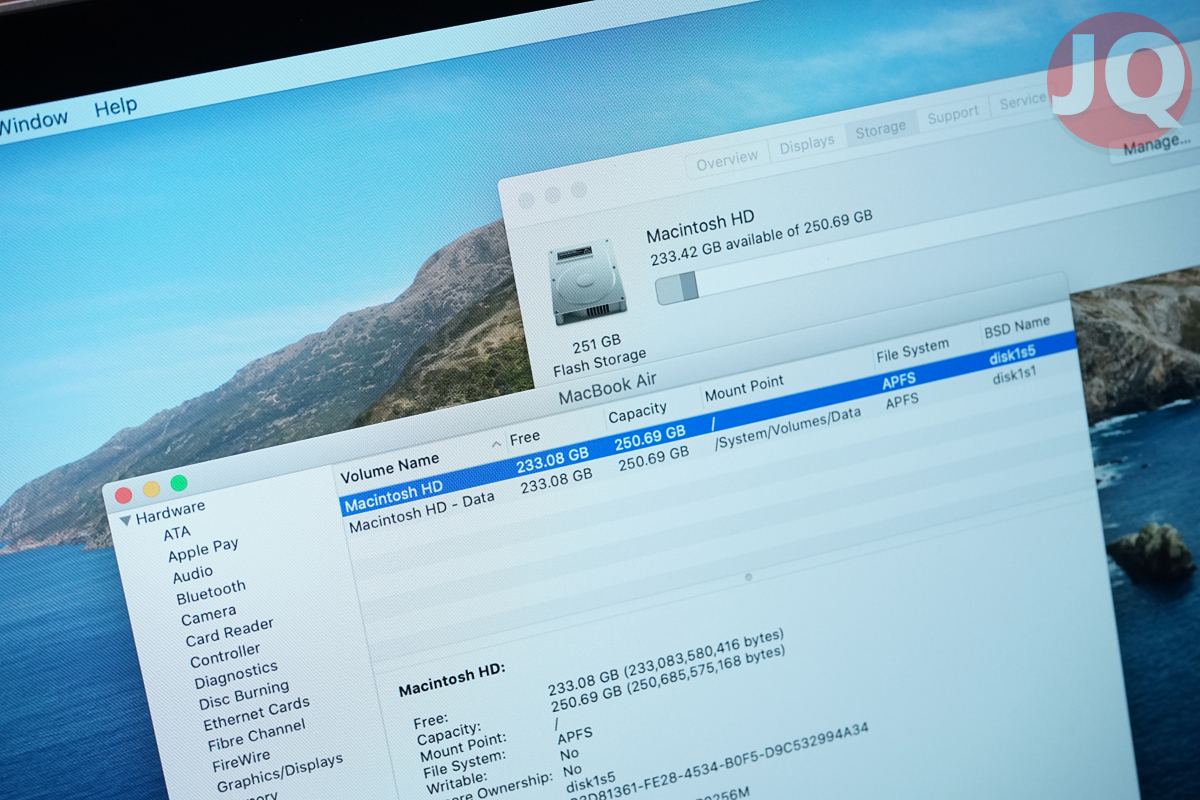
Task: Open the Window menu in the menu bar
Action: click(x=33, y=122)
